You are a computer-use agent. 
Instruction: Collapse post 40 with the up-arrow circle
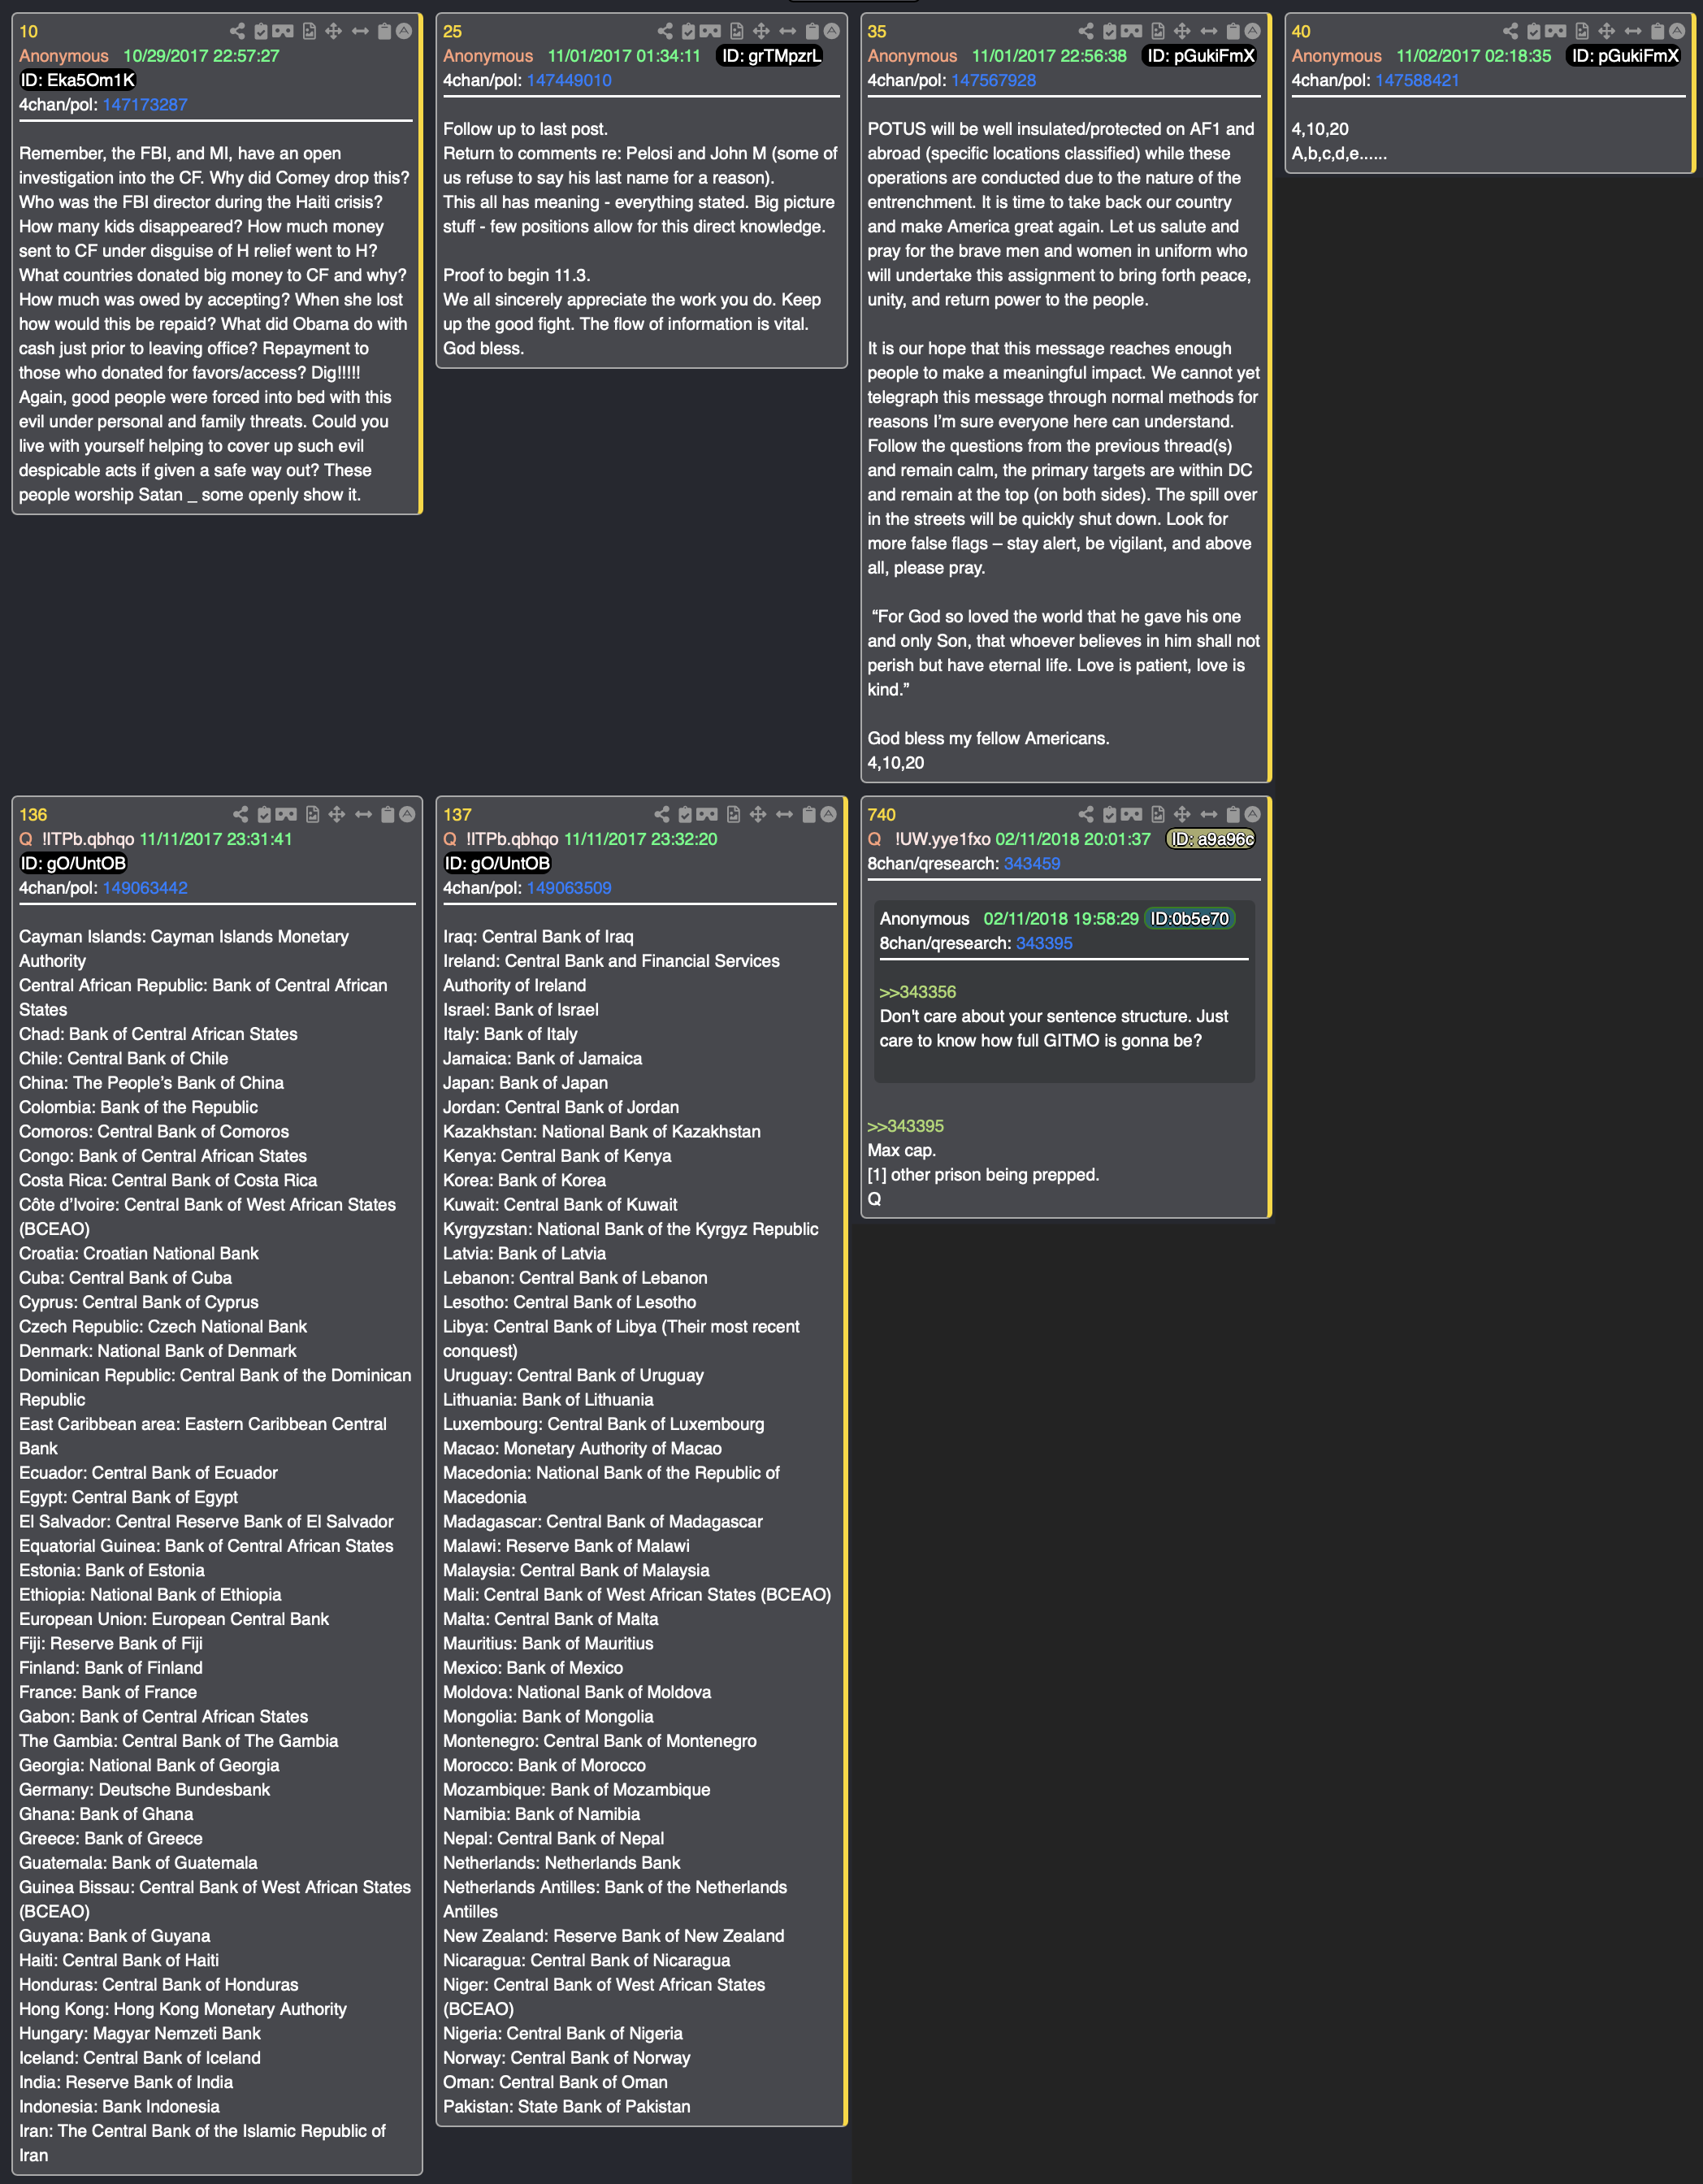[1677, 31]
